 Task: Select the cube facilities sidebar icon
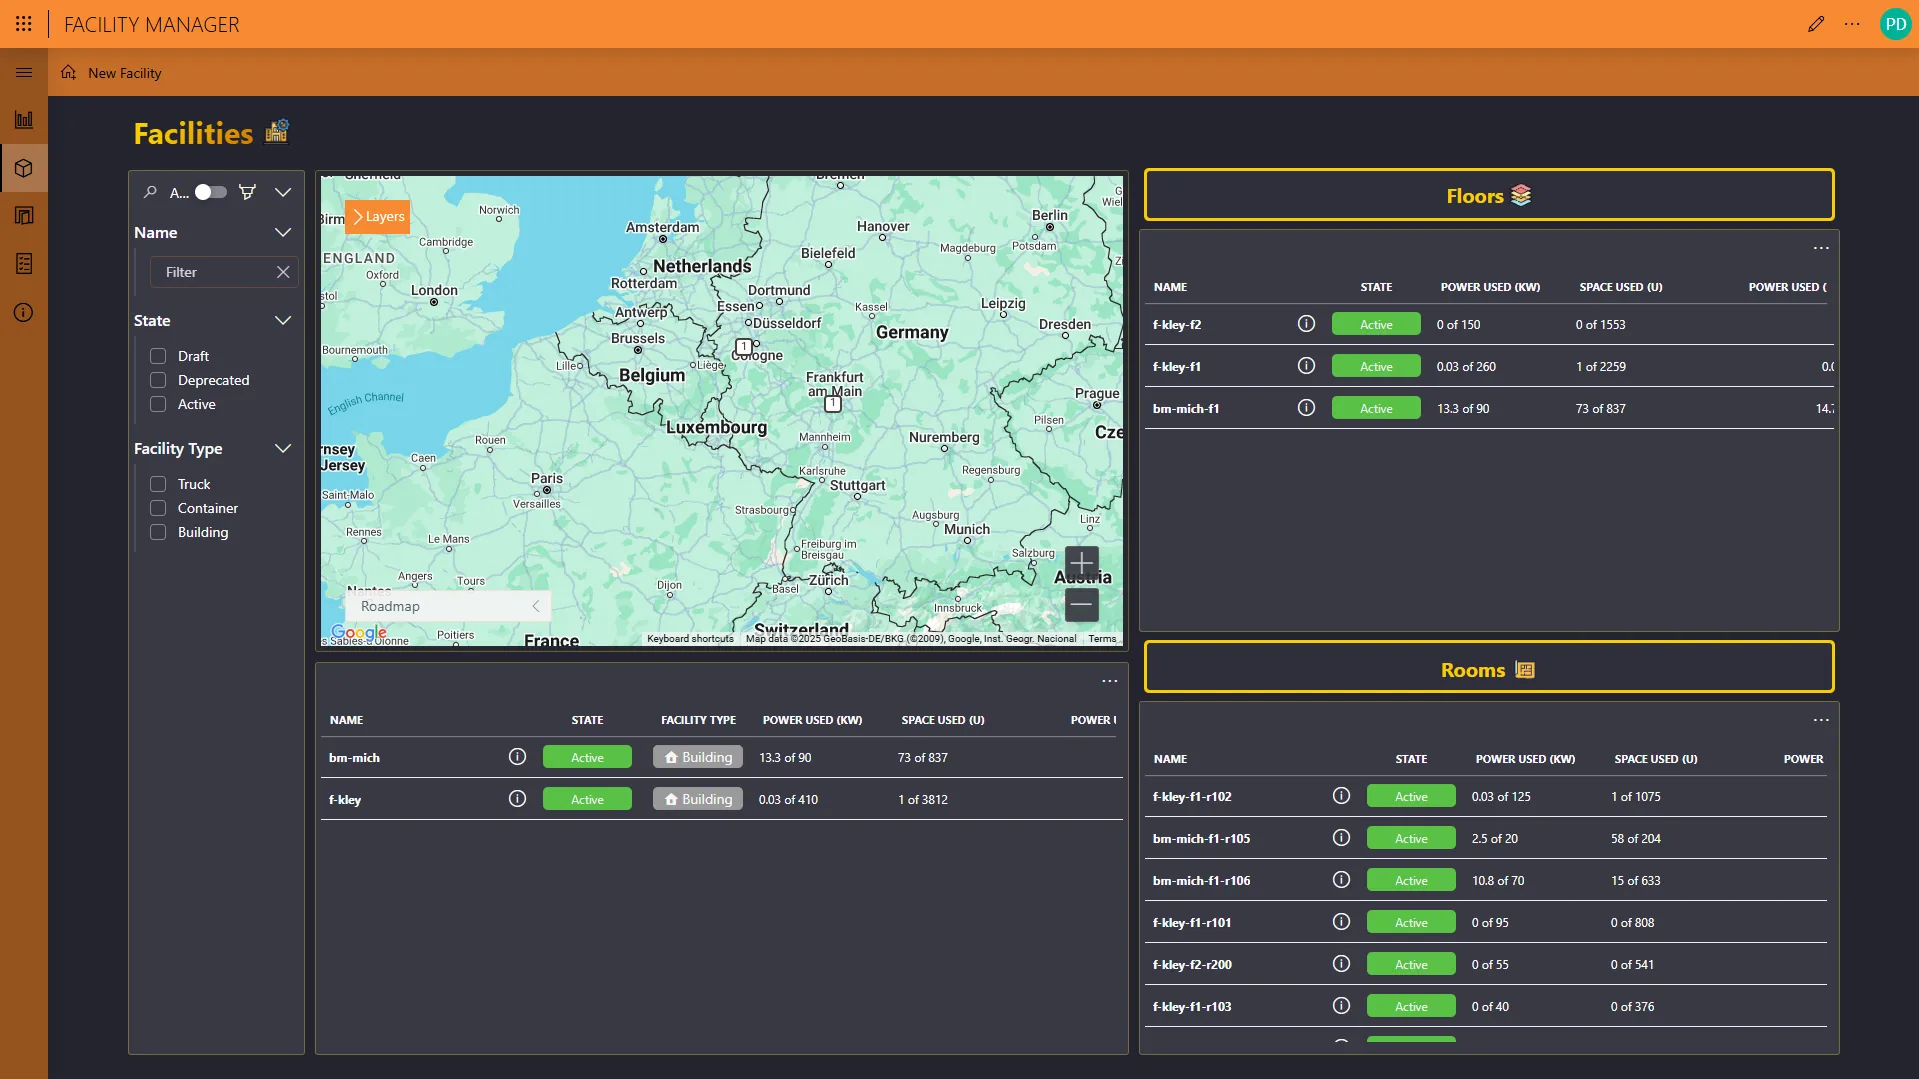(24, 168)
